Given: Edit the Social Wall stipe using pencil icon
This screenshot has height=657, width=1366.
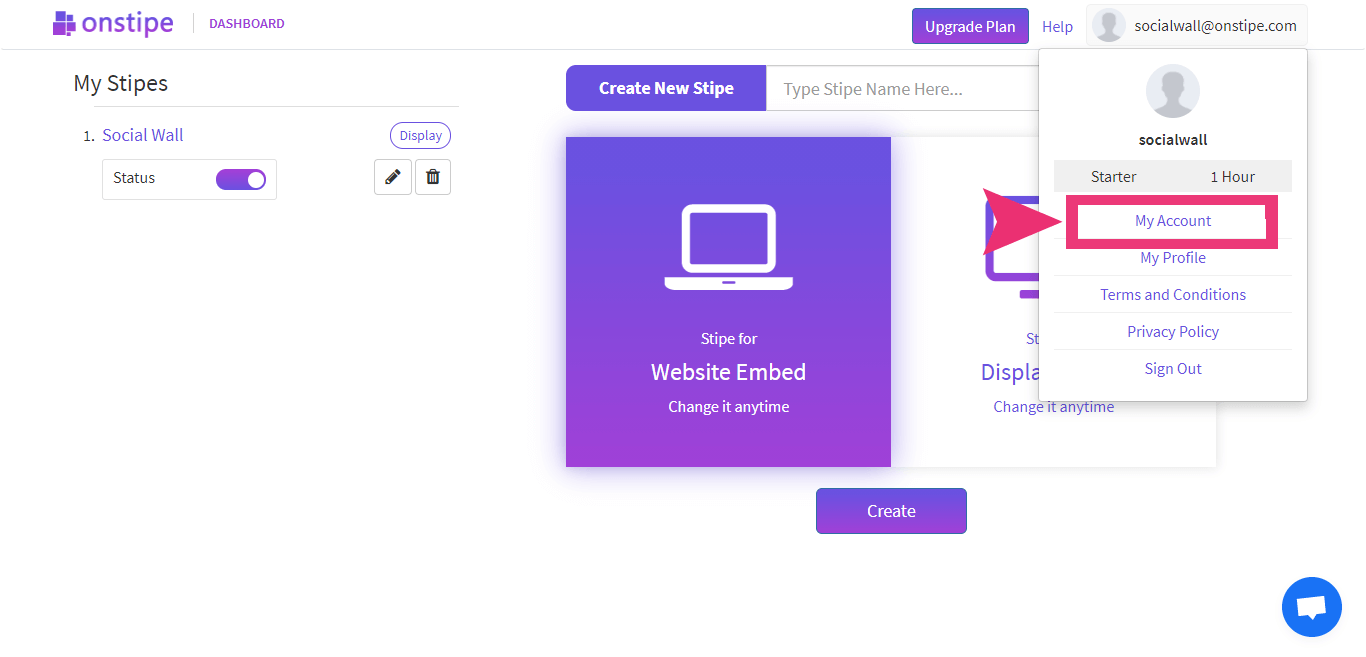Looking at the screenshot, I should click(x=392, y=177).
